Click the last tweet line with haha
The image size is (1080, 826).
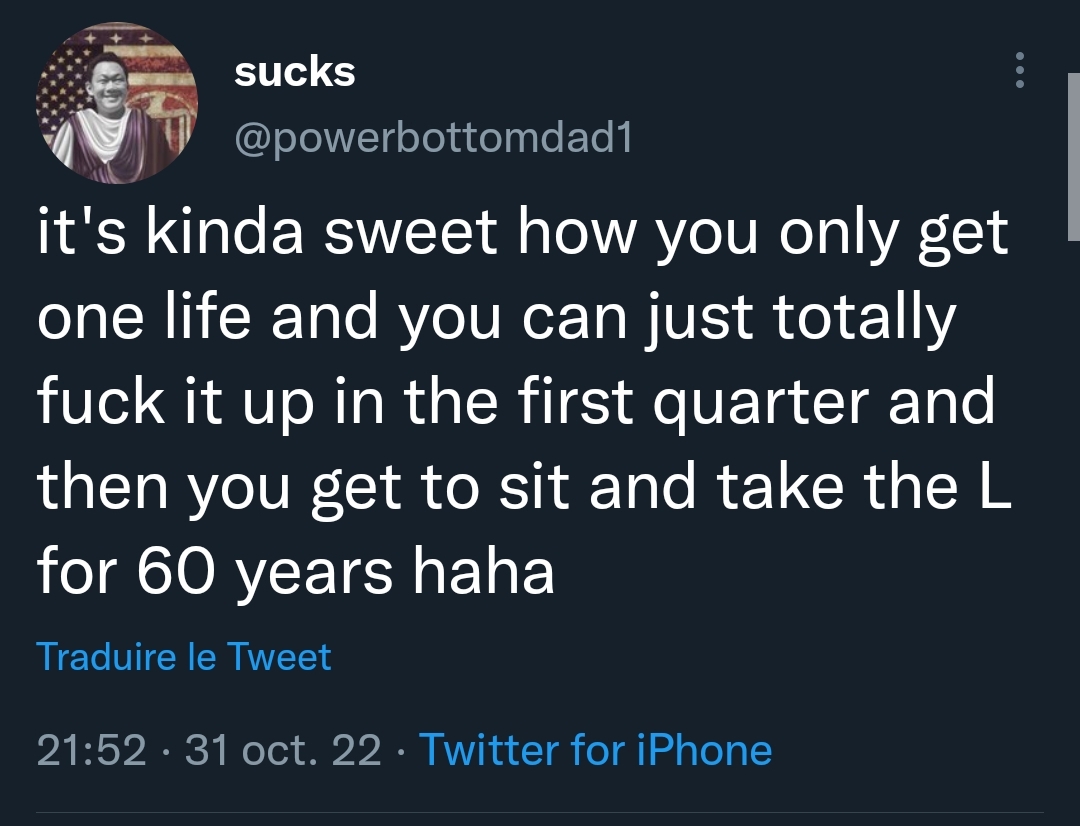(x=295, y=572)
